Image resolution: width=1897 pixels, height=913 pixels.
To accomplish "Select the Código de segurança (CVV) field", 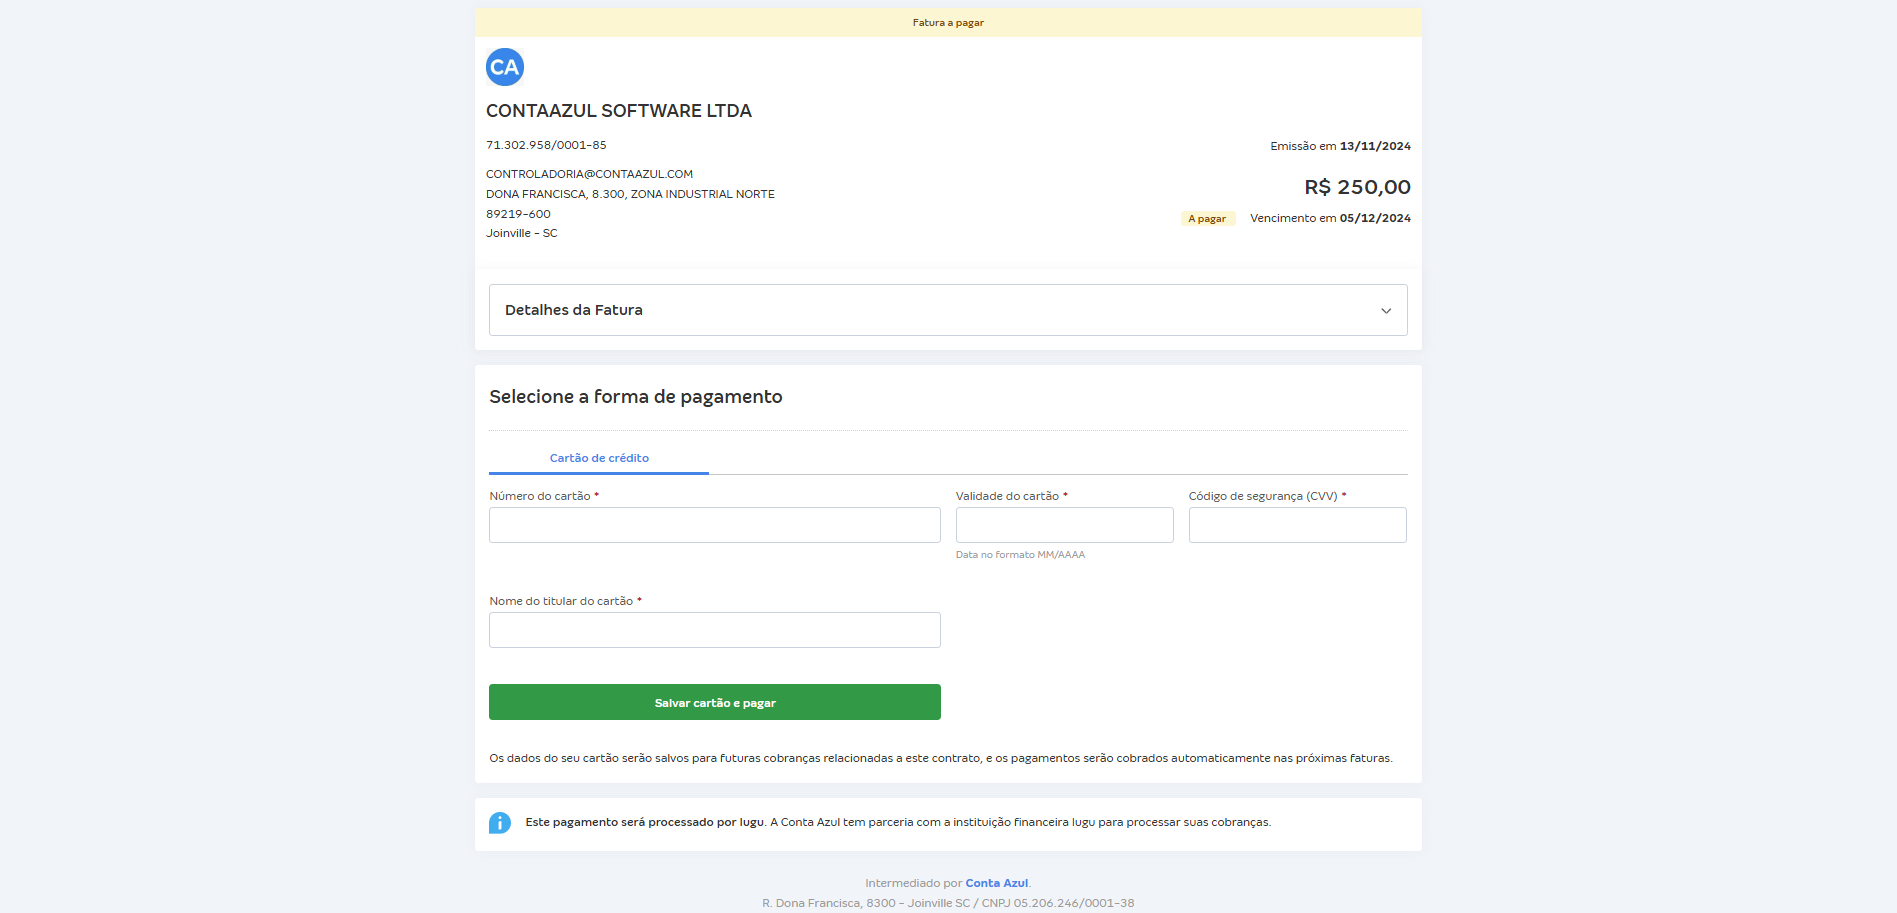I will pyautogui.click(x=1296, y=524).
